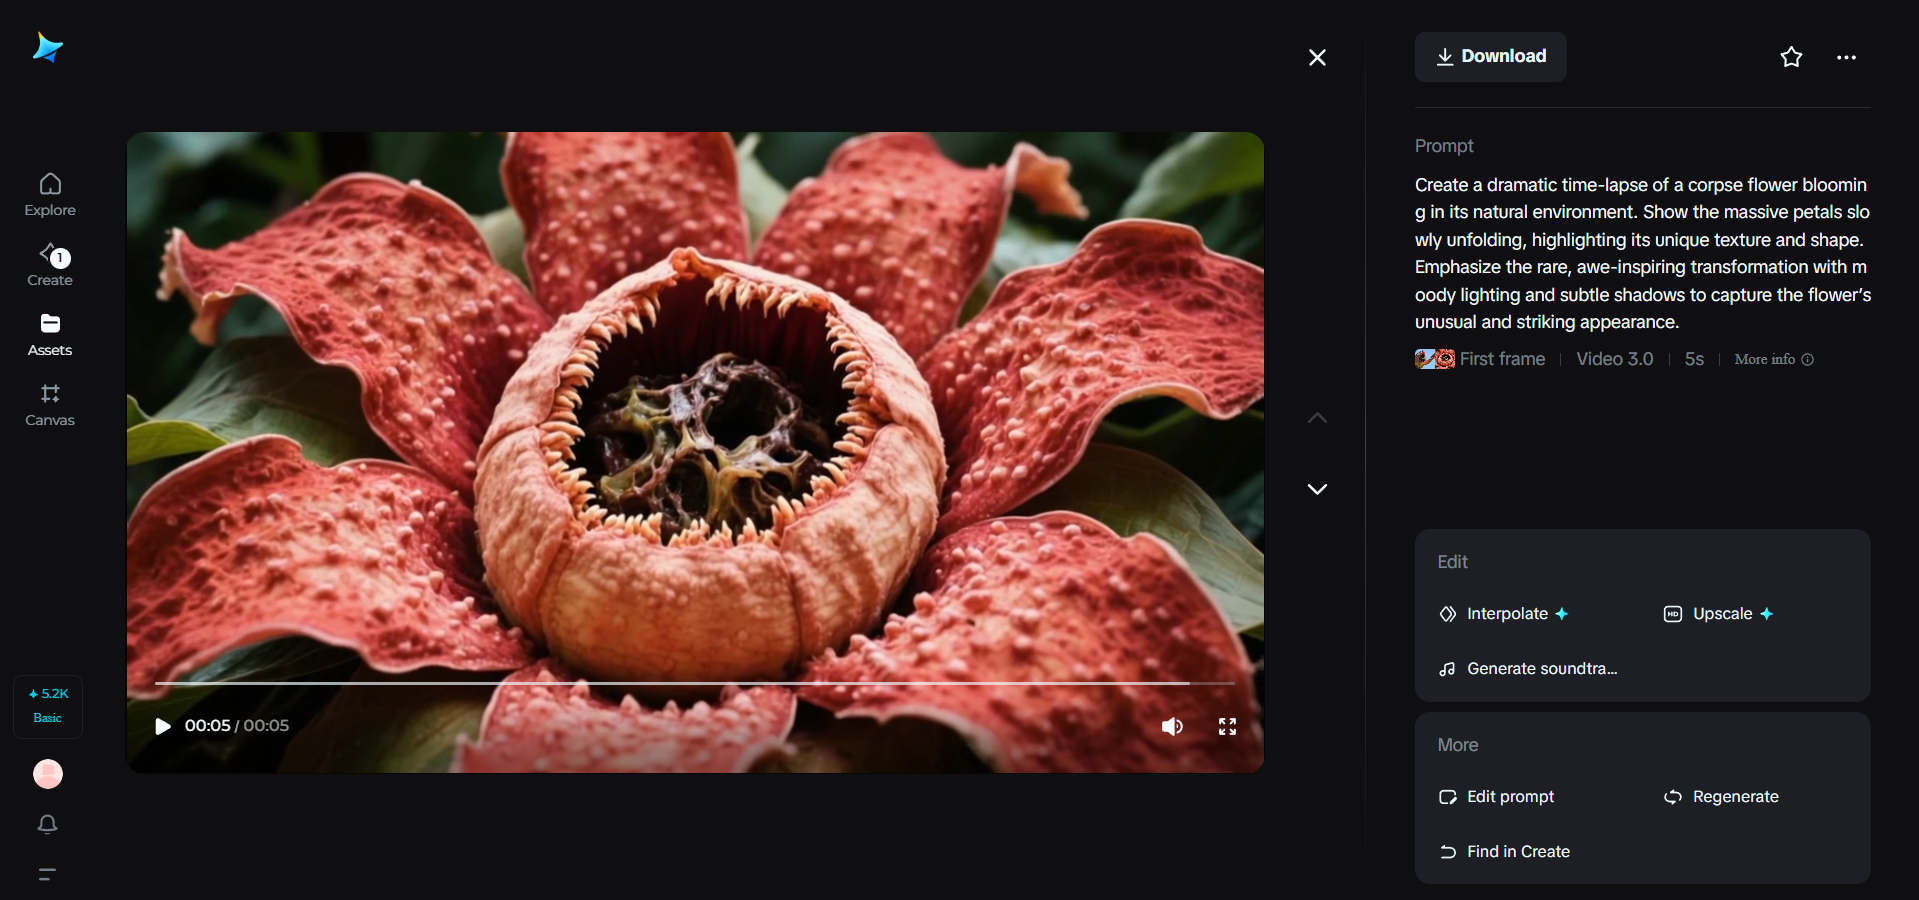Click the prompt text starting 'Create a dramatic time-lapse'
Viewport: 1919px width, 900px height.
pyautogui.click(x=1642, y=254)
